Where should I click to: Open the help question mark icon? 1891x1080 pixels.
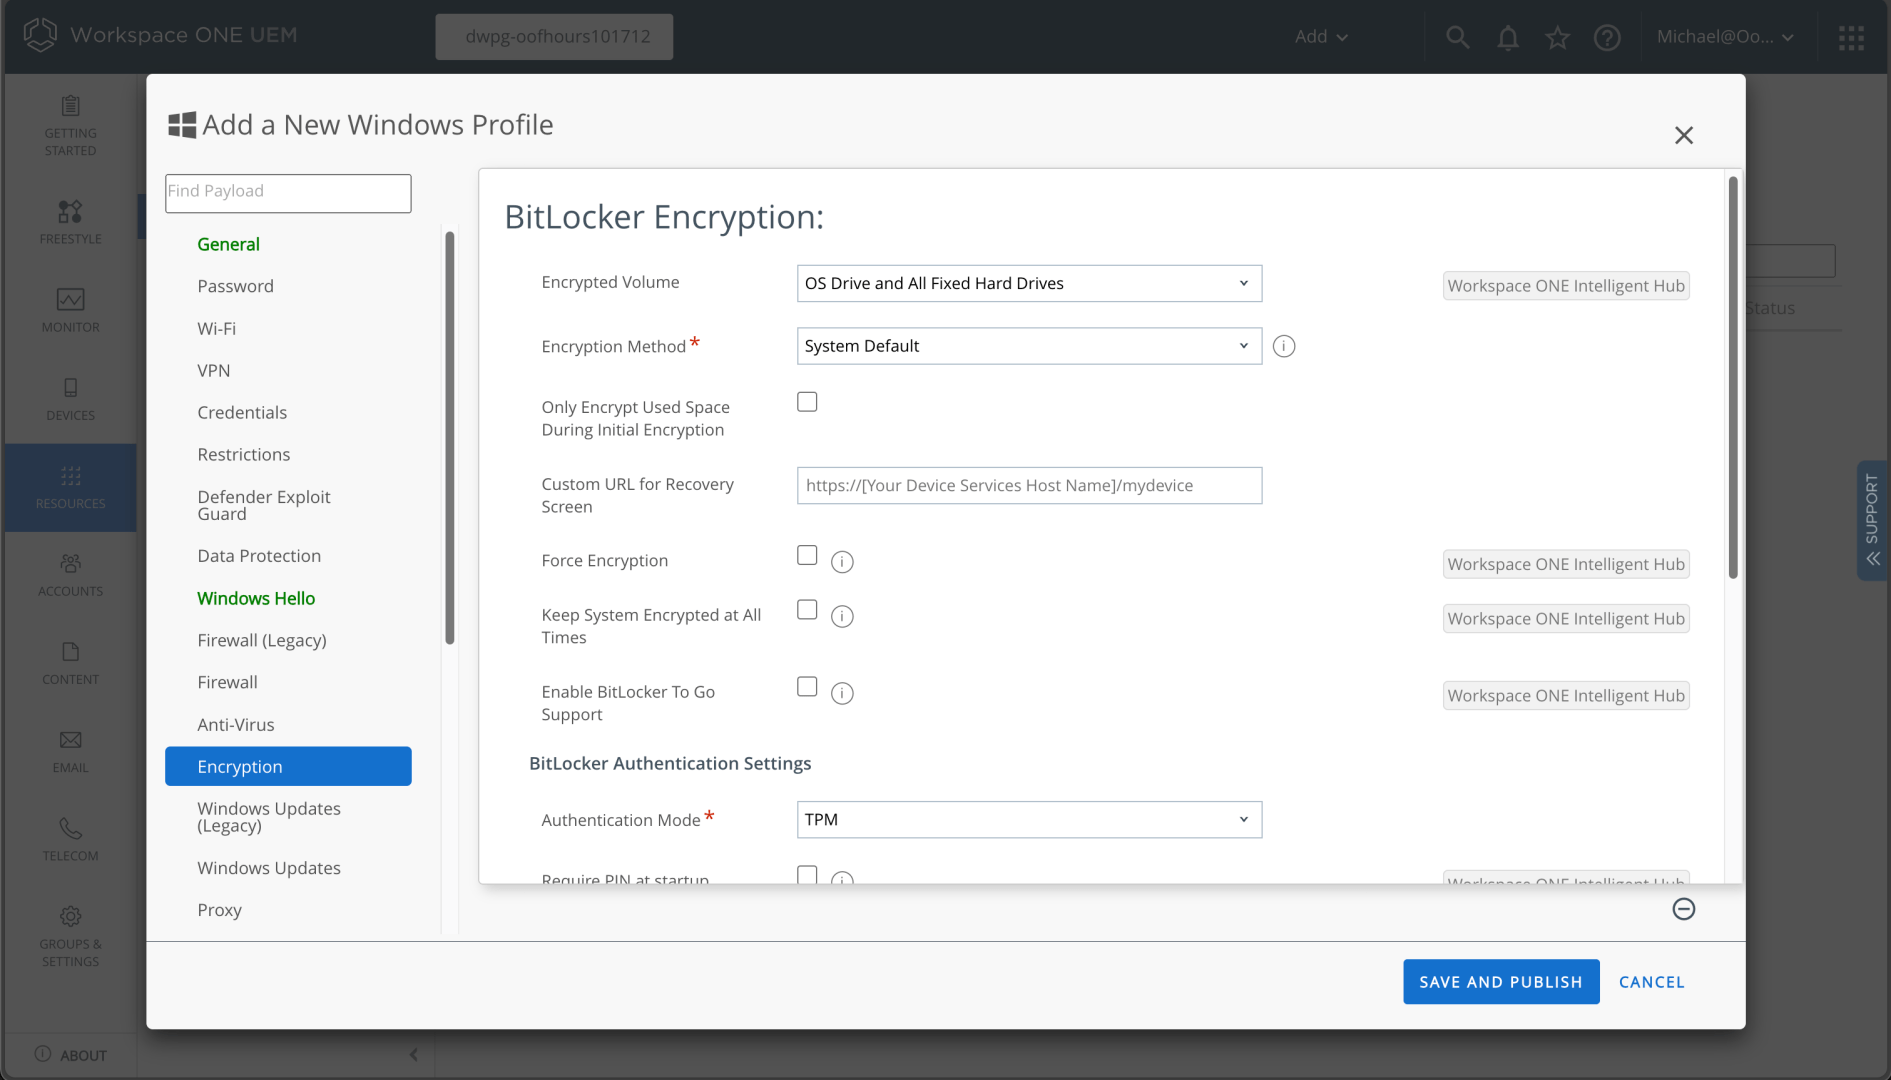pos(1606,37)
